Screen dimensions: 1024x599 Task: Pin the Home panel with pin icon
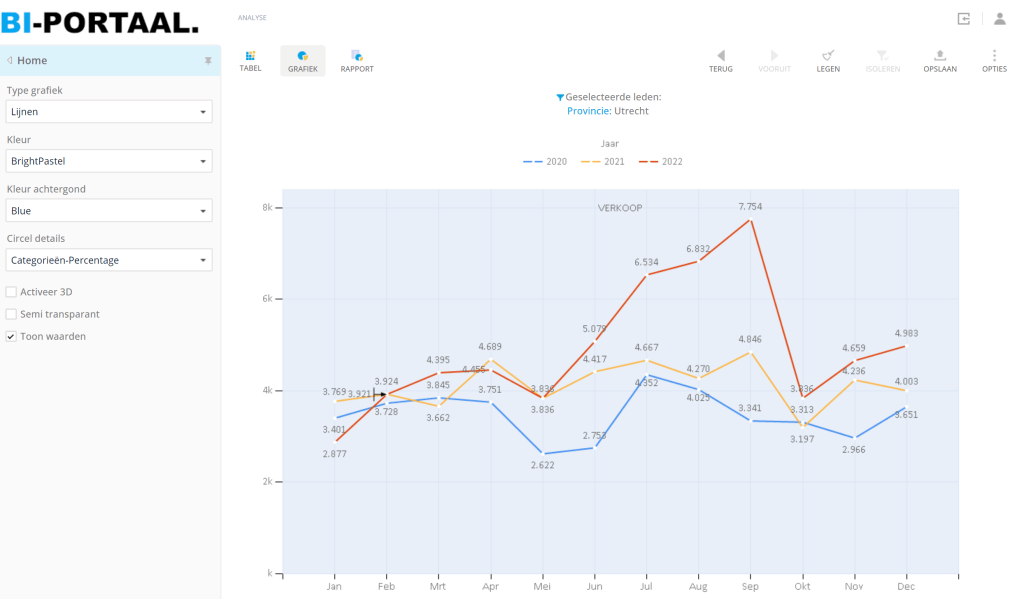tap(208, 61)
